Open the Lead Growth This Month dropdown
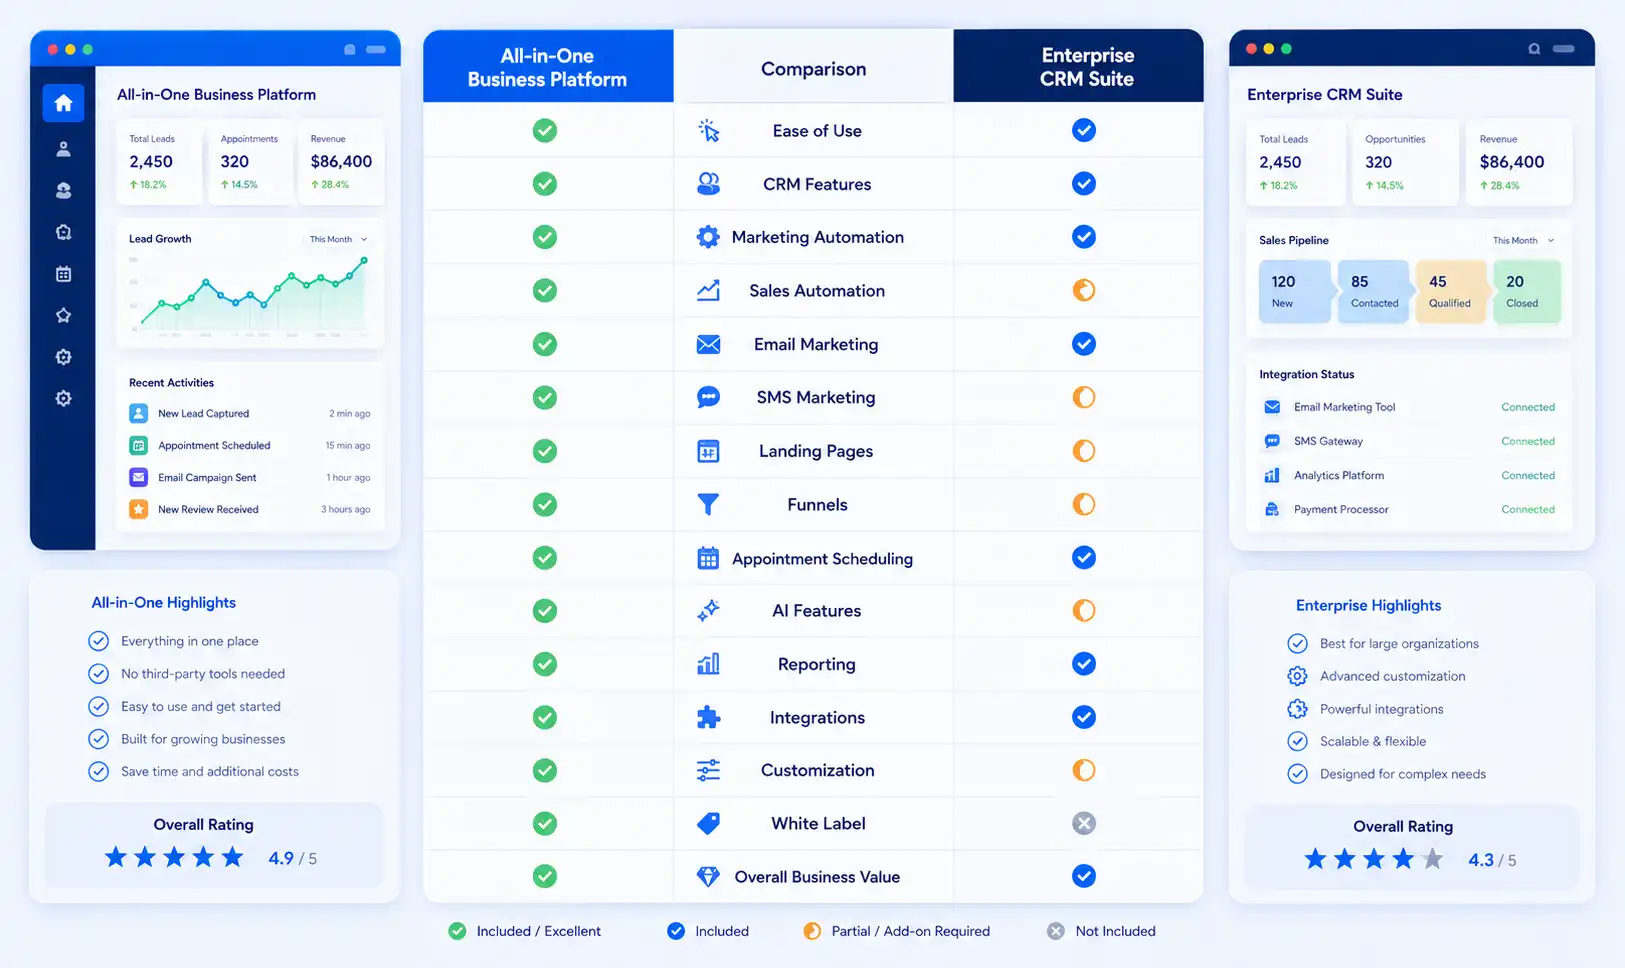1625x968 pixels. (x=338, y=239)
